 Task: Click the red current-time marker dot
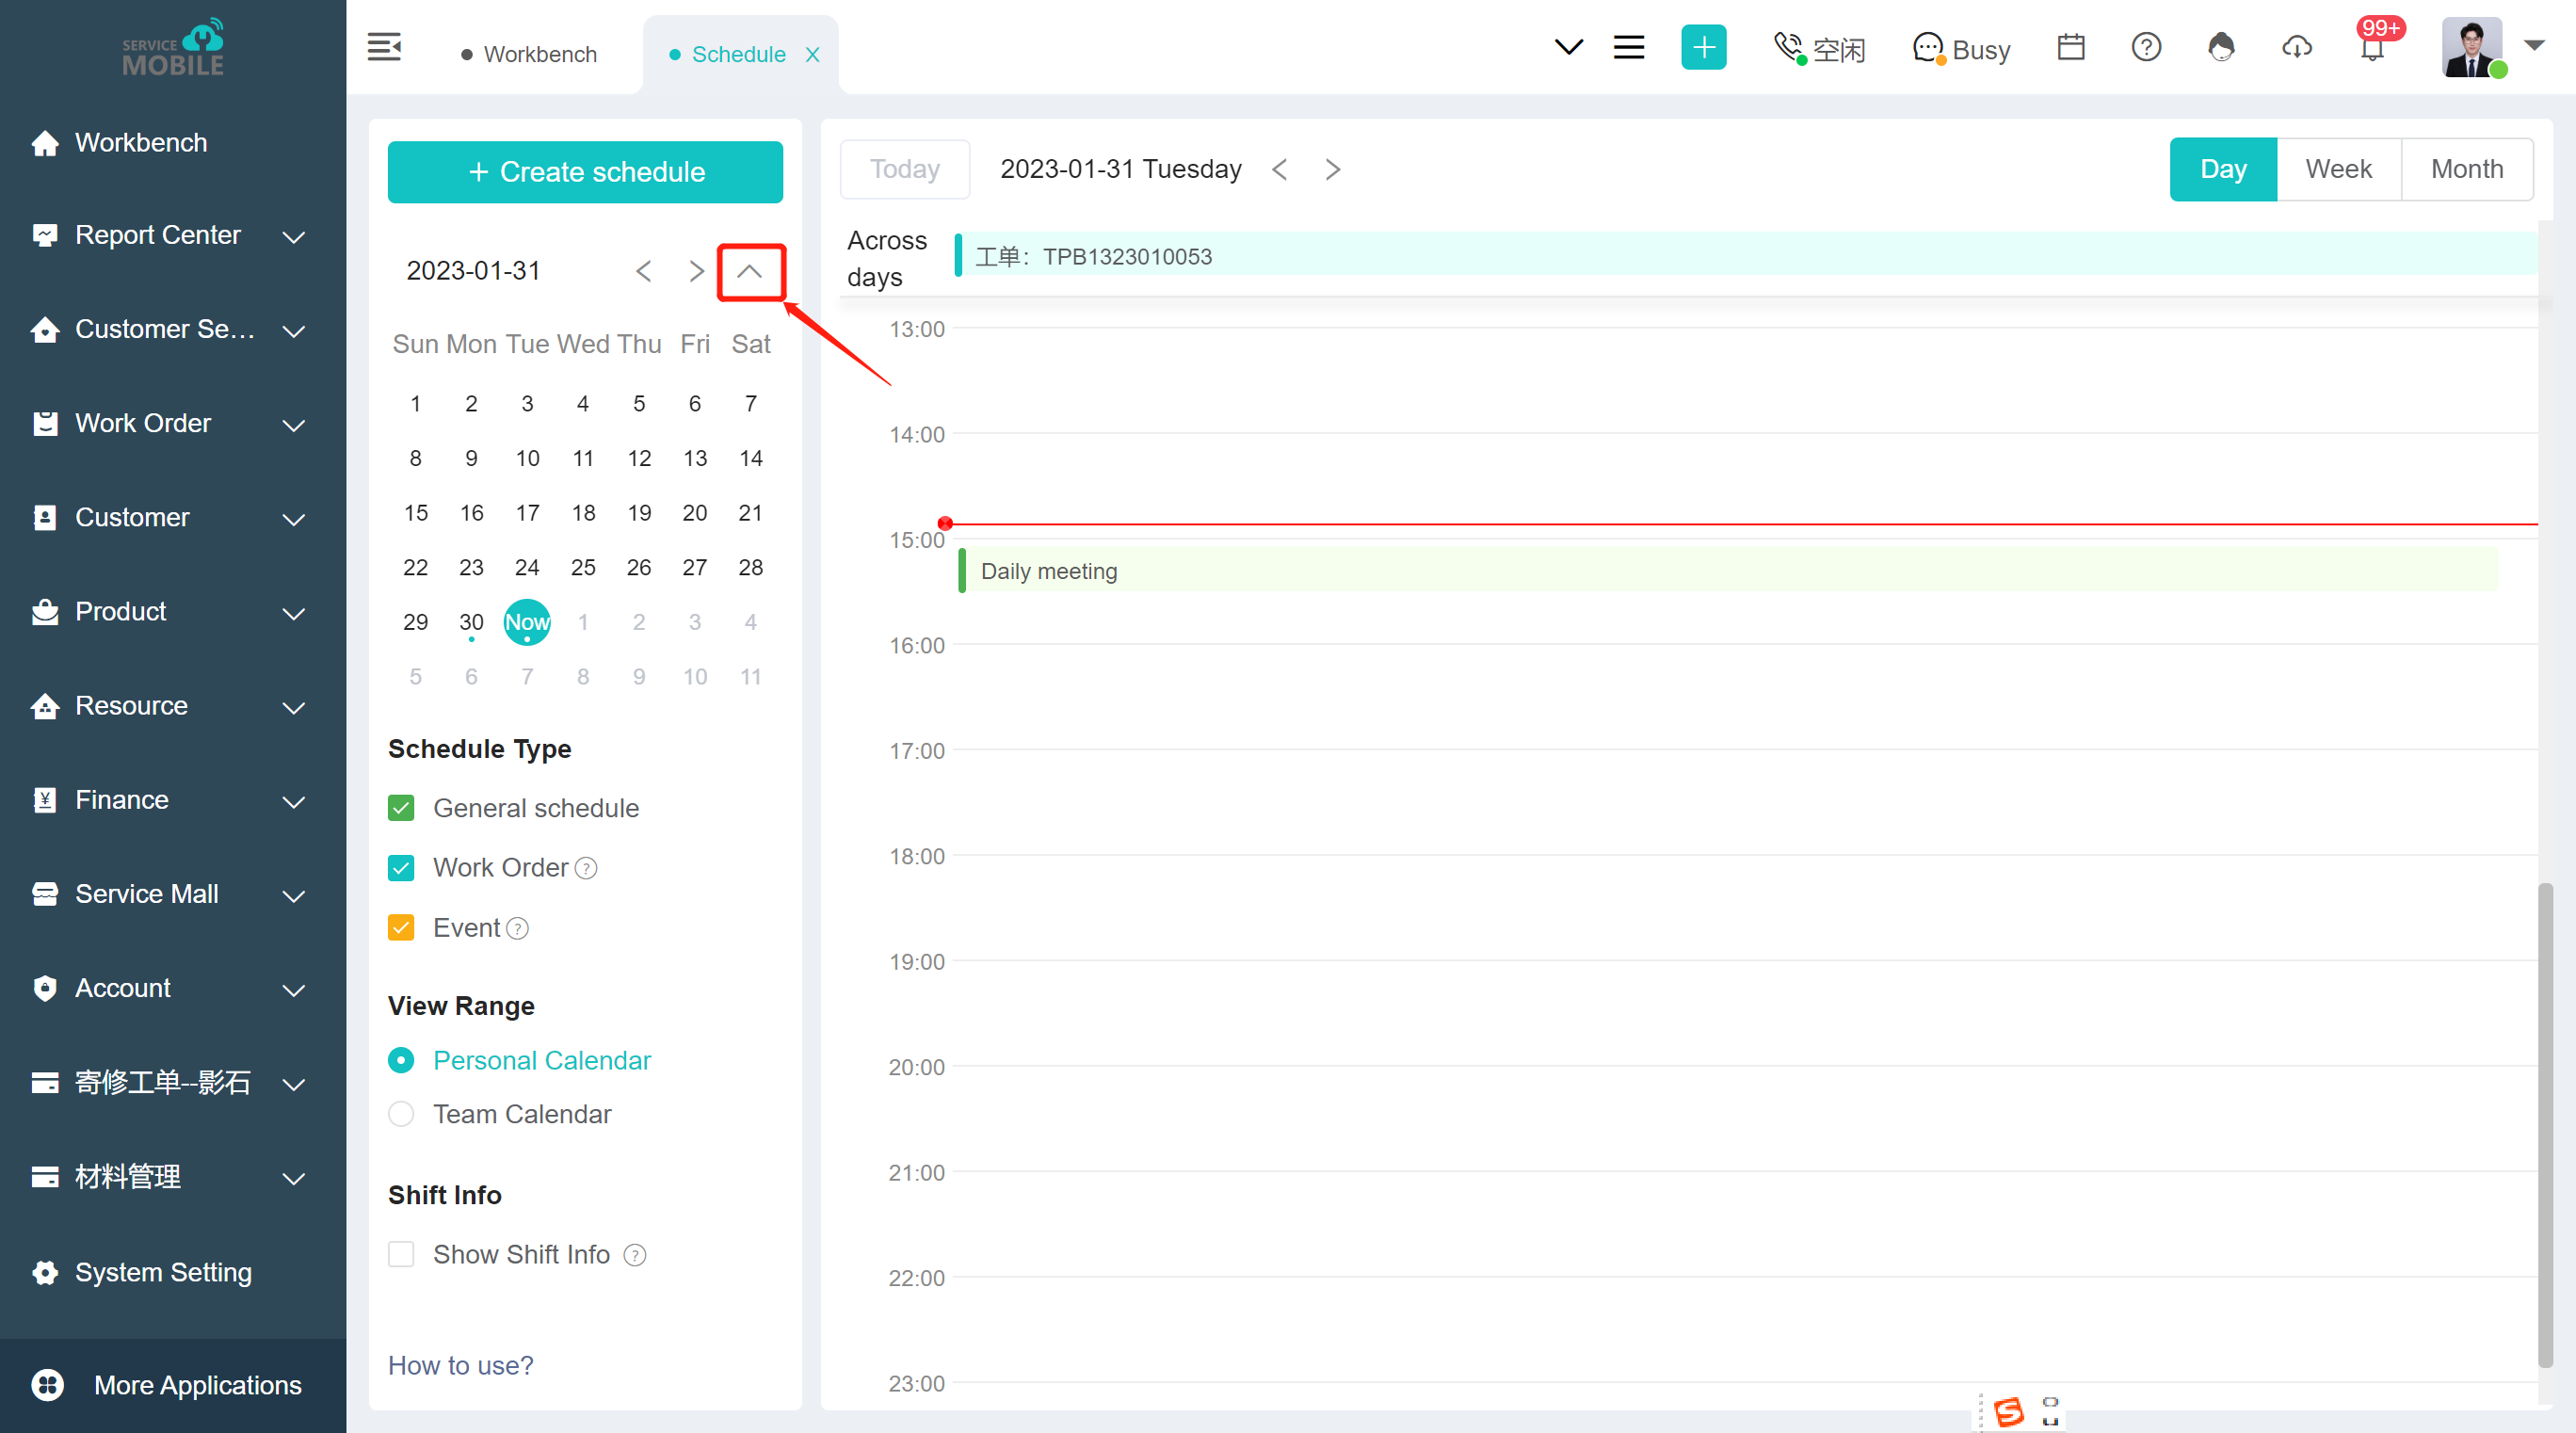[945, 523]
